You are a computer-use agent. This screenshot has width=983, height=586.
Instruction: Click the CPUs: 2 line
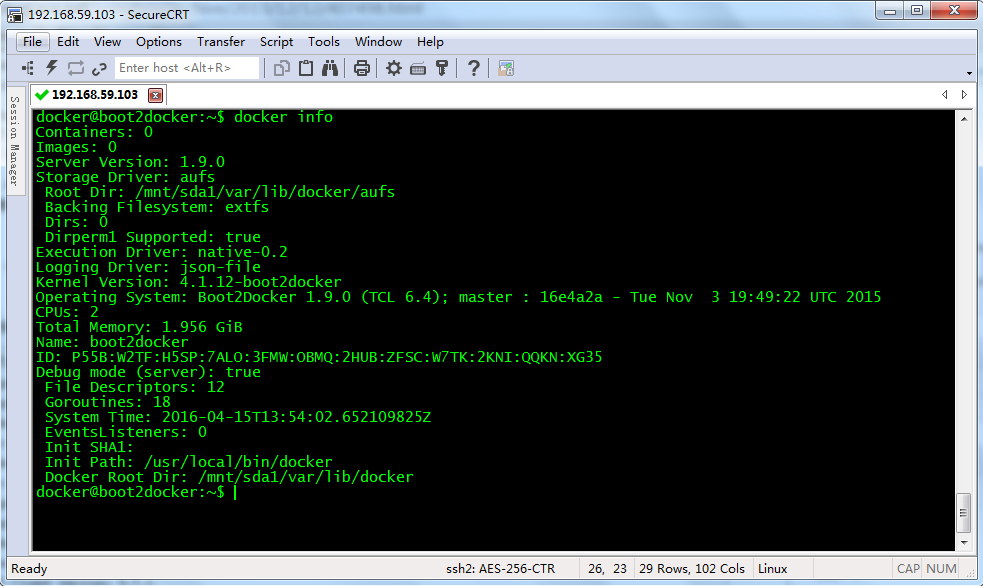coord(67,312)
